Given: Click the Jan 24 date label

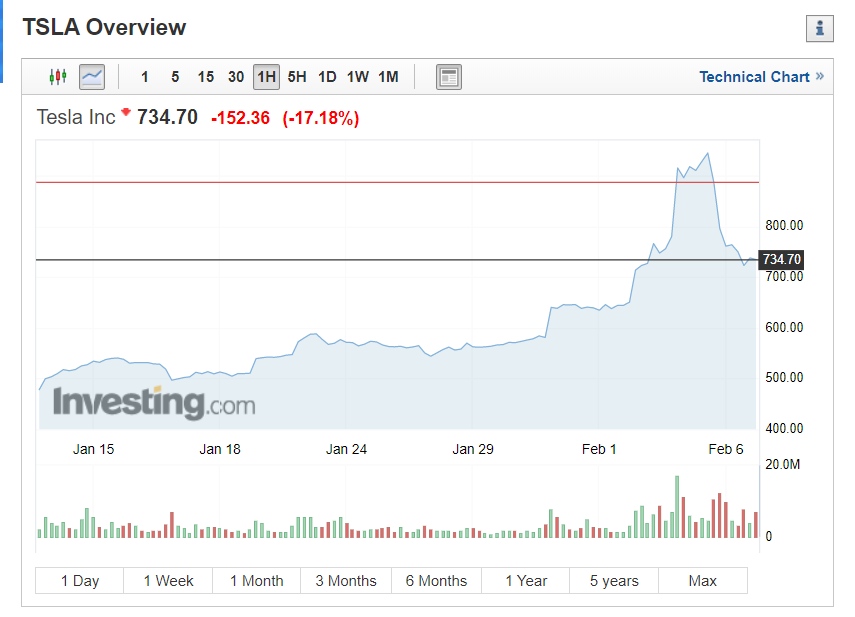Looking at the screenshot, I should [x=346, y=449].
